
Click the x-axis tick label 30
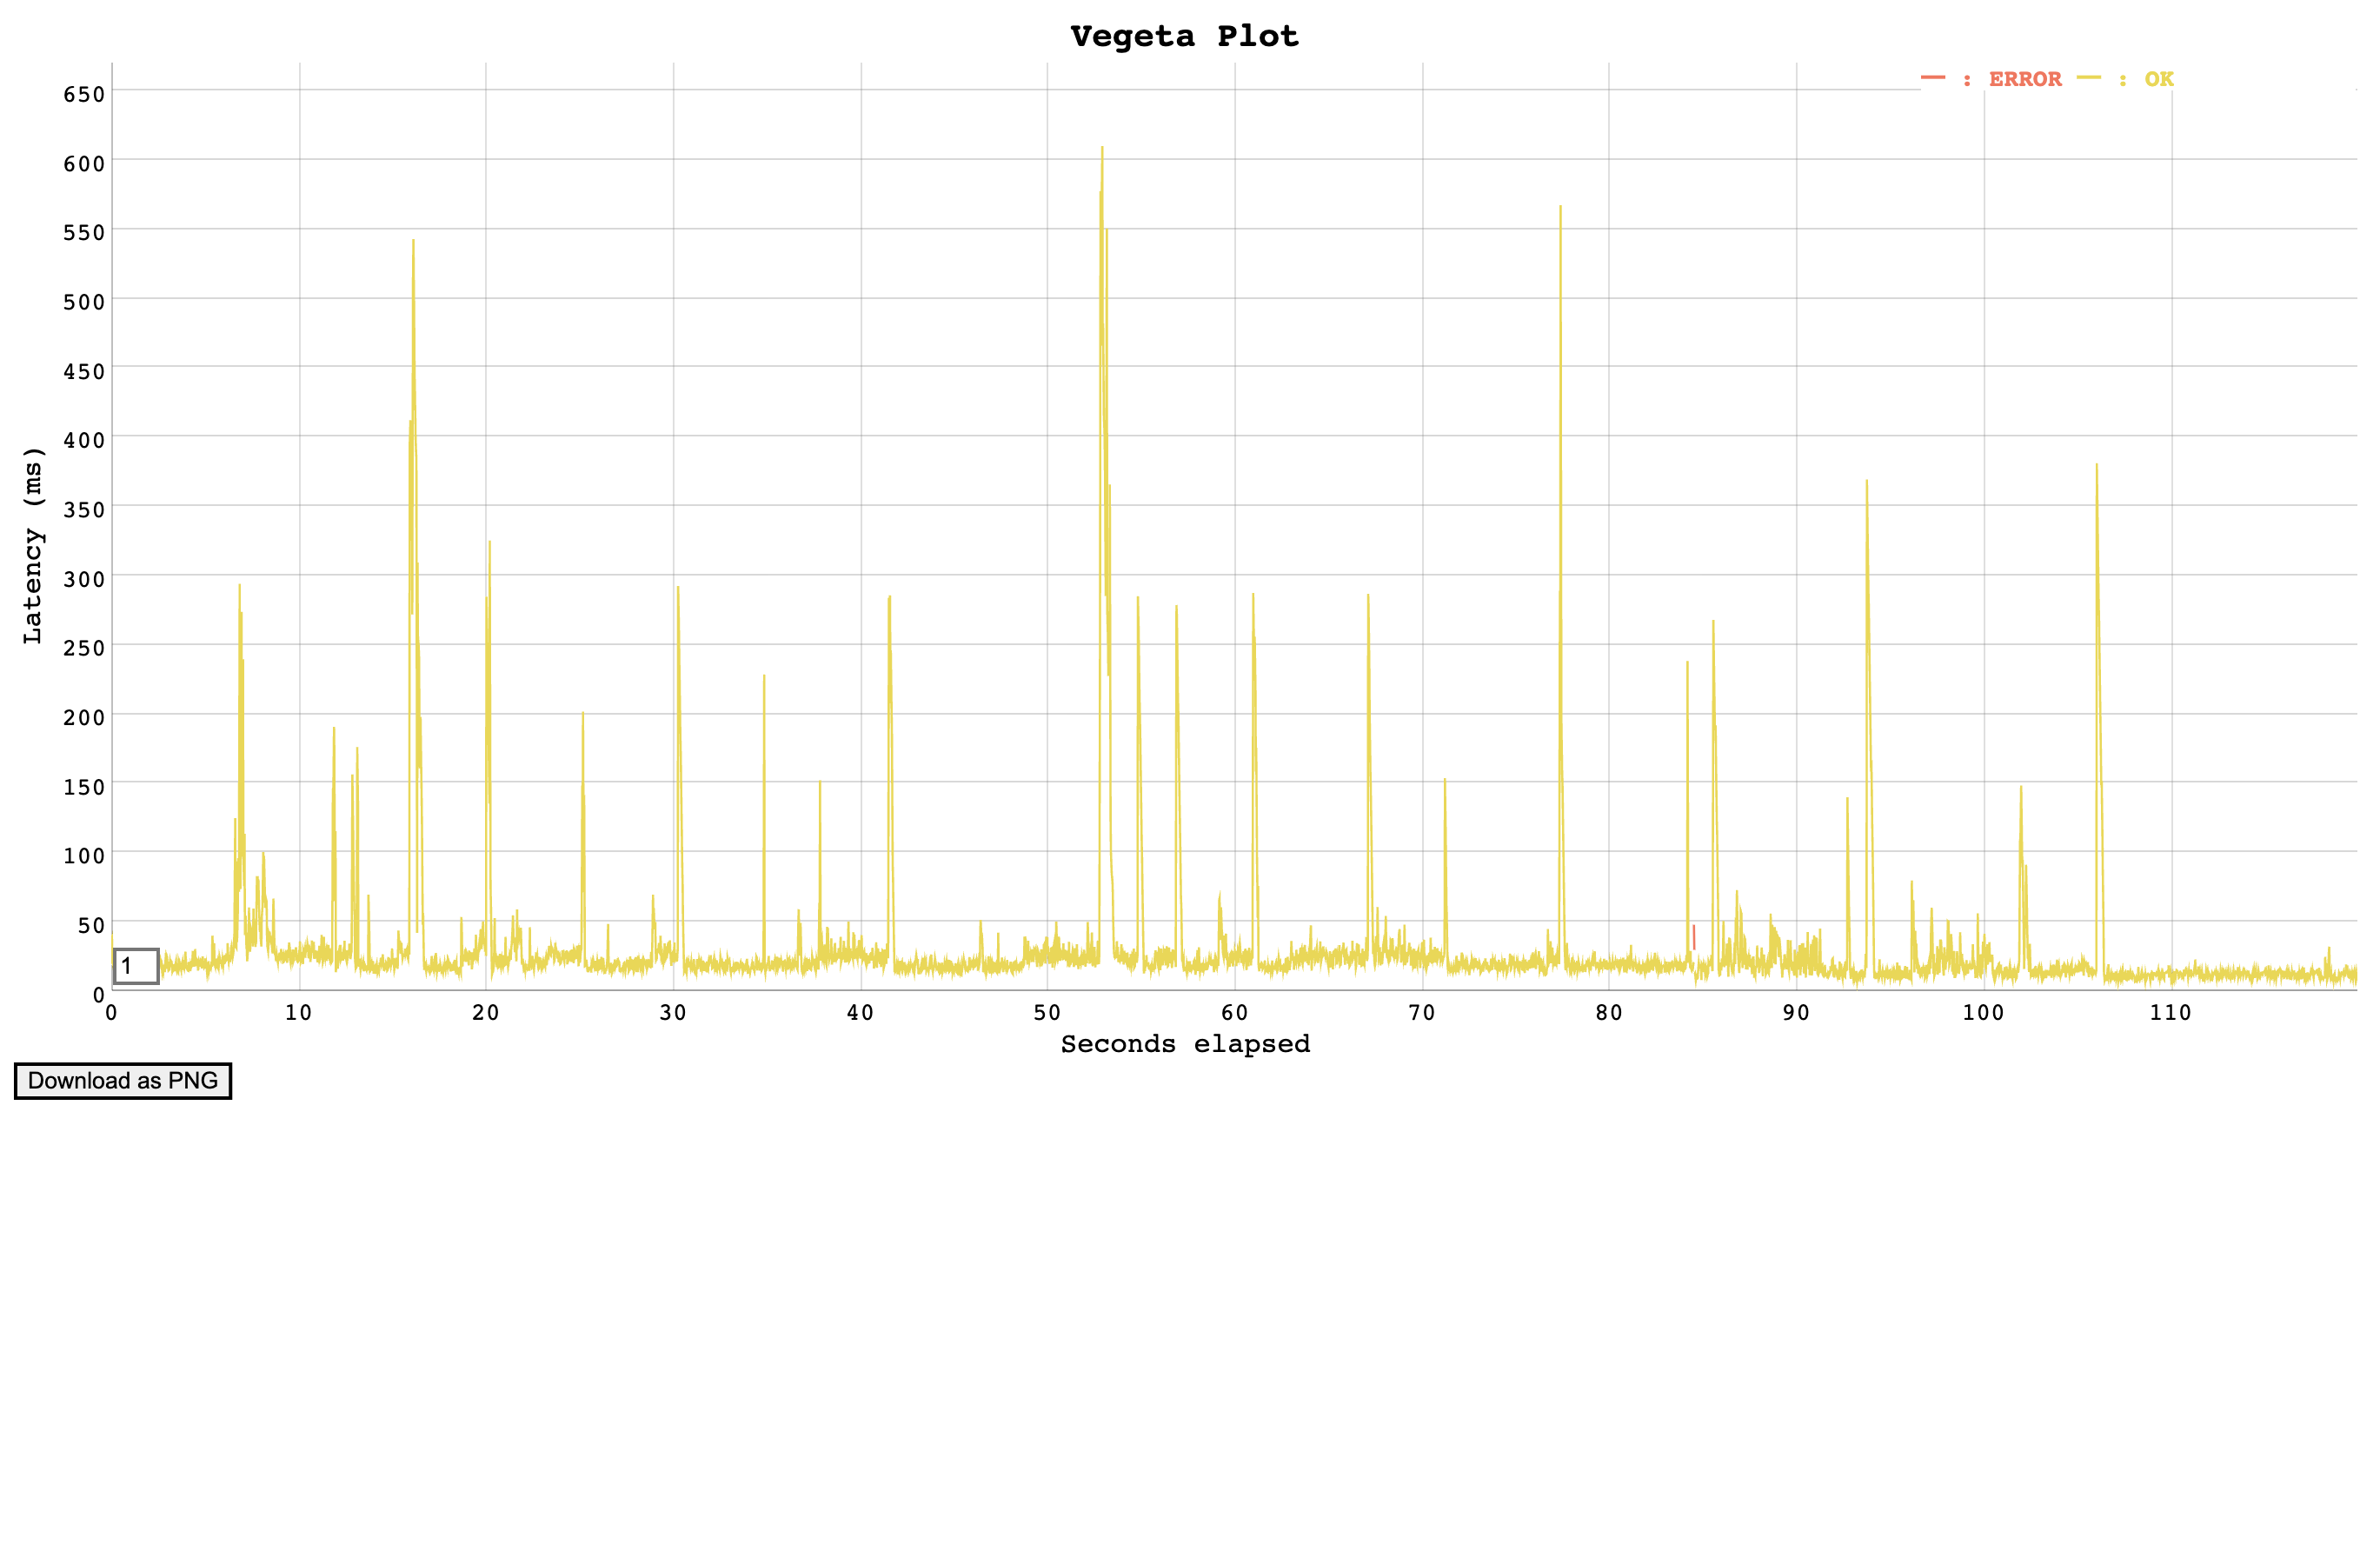click(673, 1013)
